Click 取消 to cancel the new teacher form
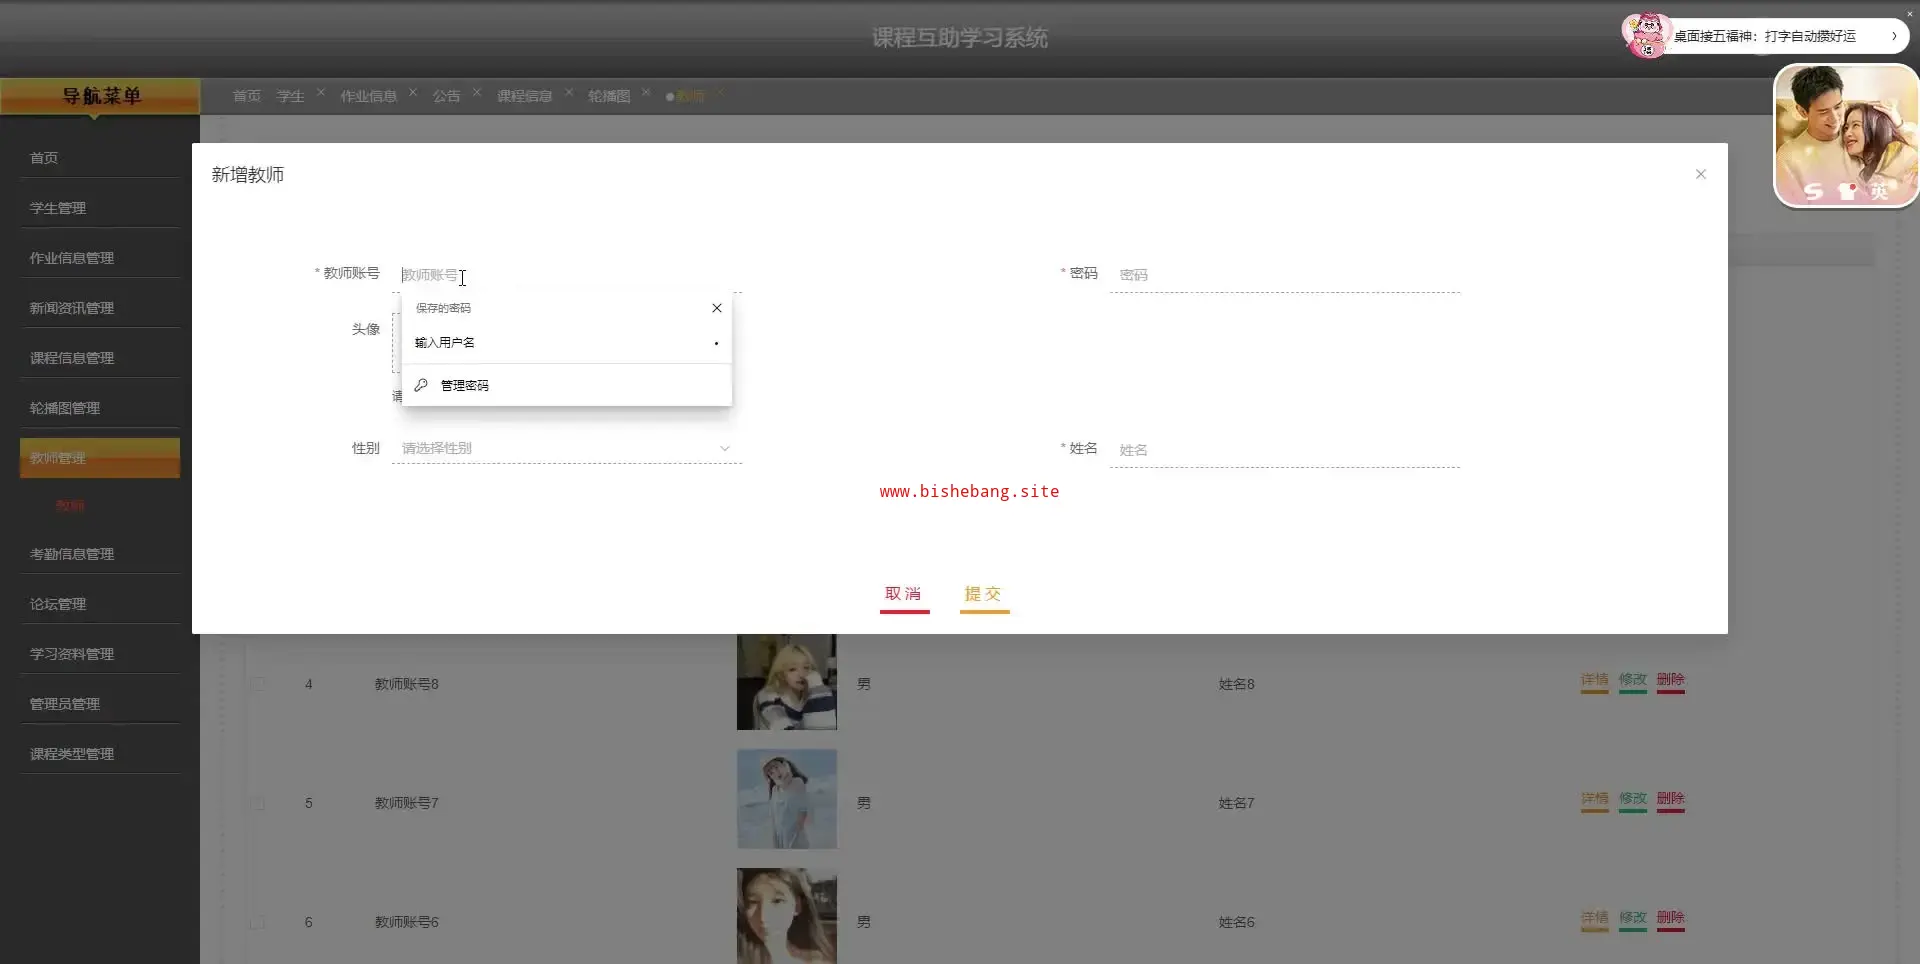 904,594
